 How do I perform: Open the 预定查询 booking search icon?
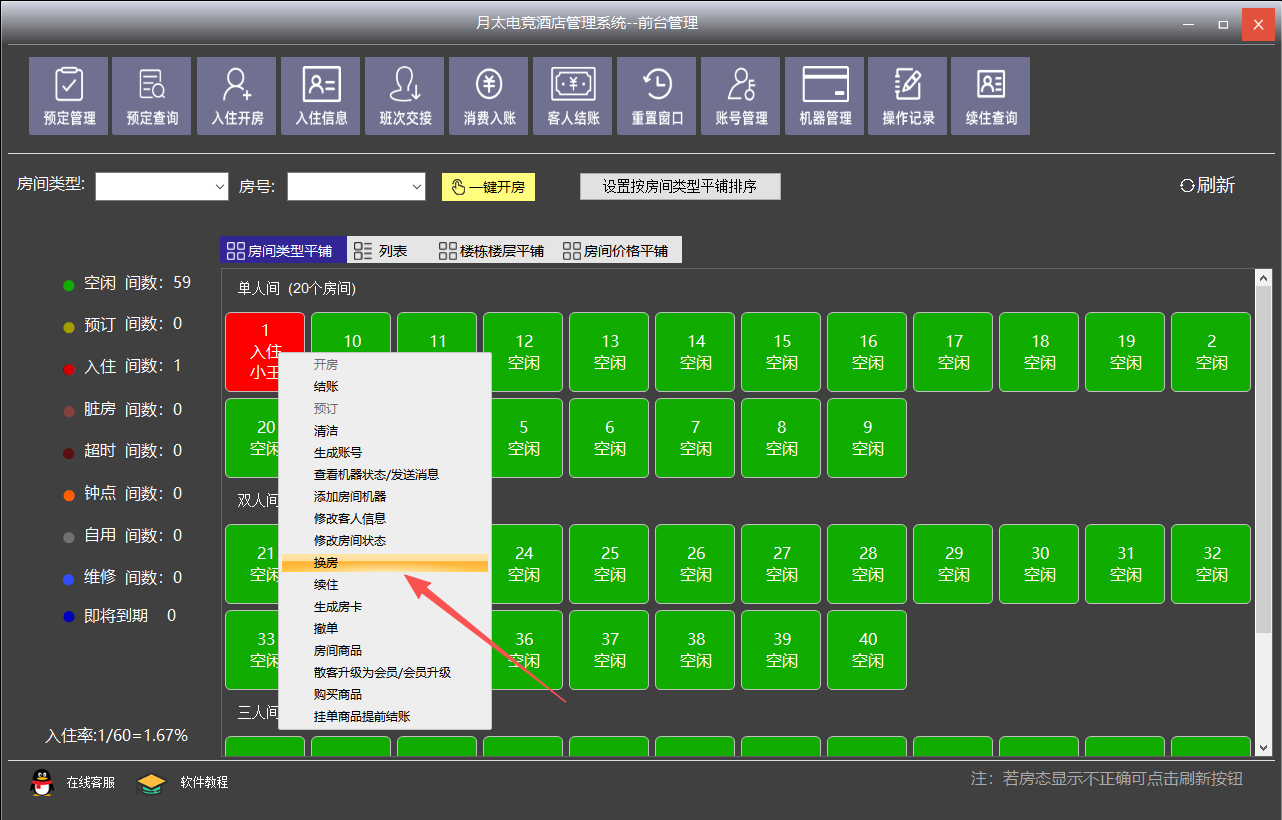tap(152, 95)
